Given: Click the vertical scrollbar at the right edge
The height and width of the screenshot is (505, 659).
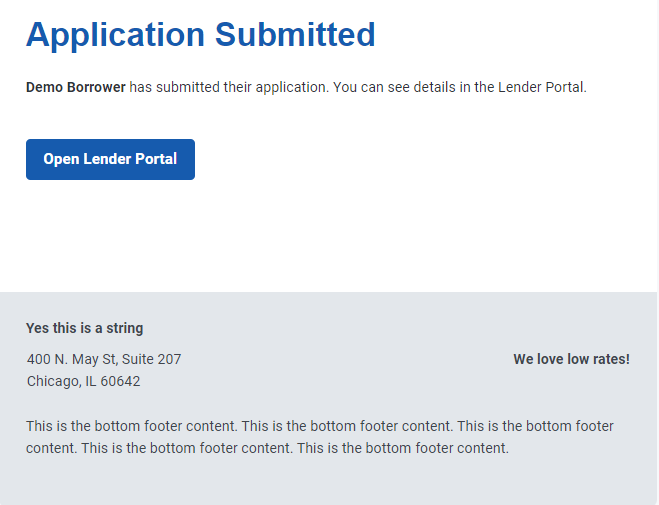Looking at the screenshot, I should [658, 252].
